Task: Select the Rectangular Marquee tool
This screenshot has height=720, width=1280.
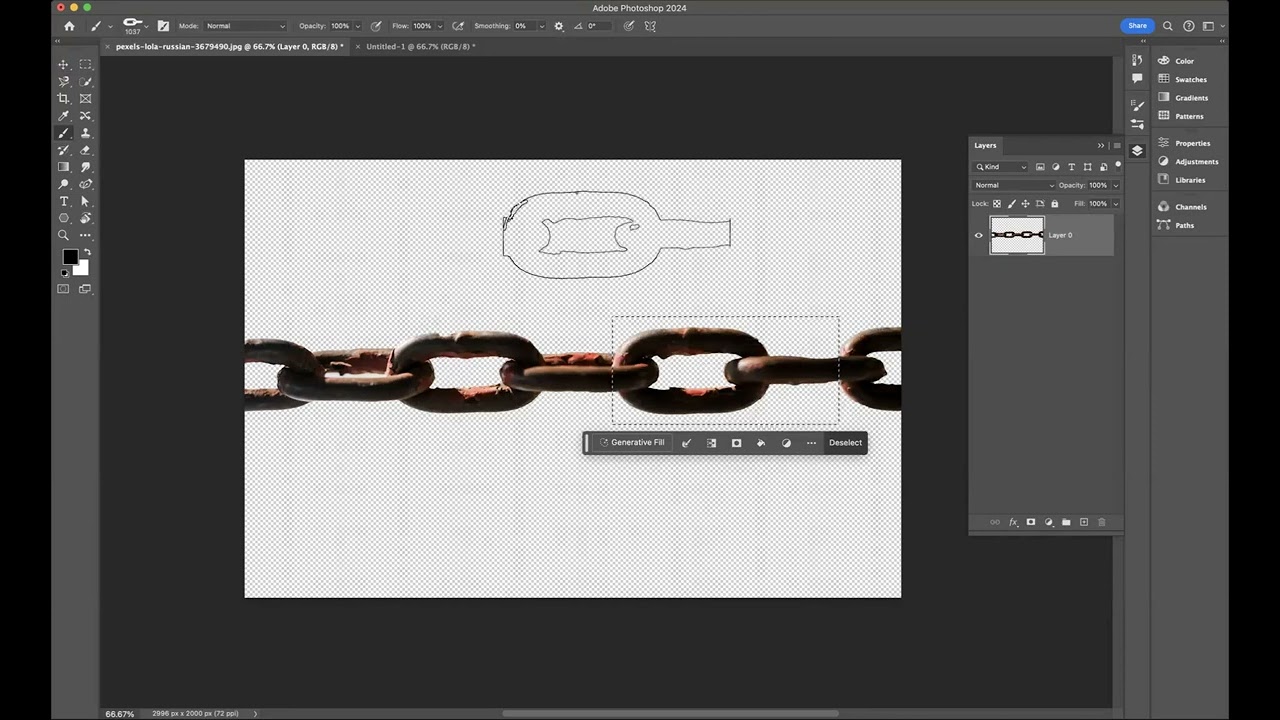Action: point(85,64)
